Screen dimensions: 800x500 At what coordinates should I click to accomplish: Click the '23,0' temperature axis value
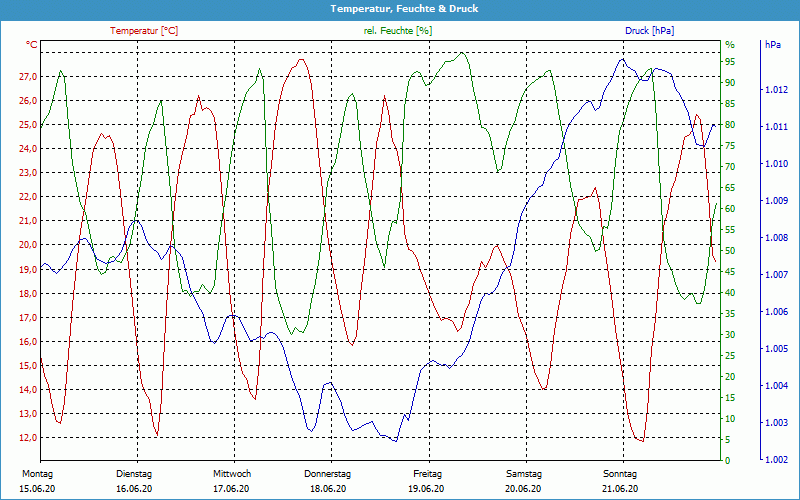point(29,173)
